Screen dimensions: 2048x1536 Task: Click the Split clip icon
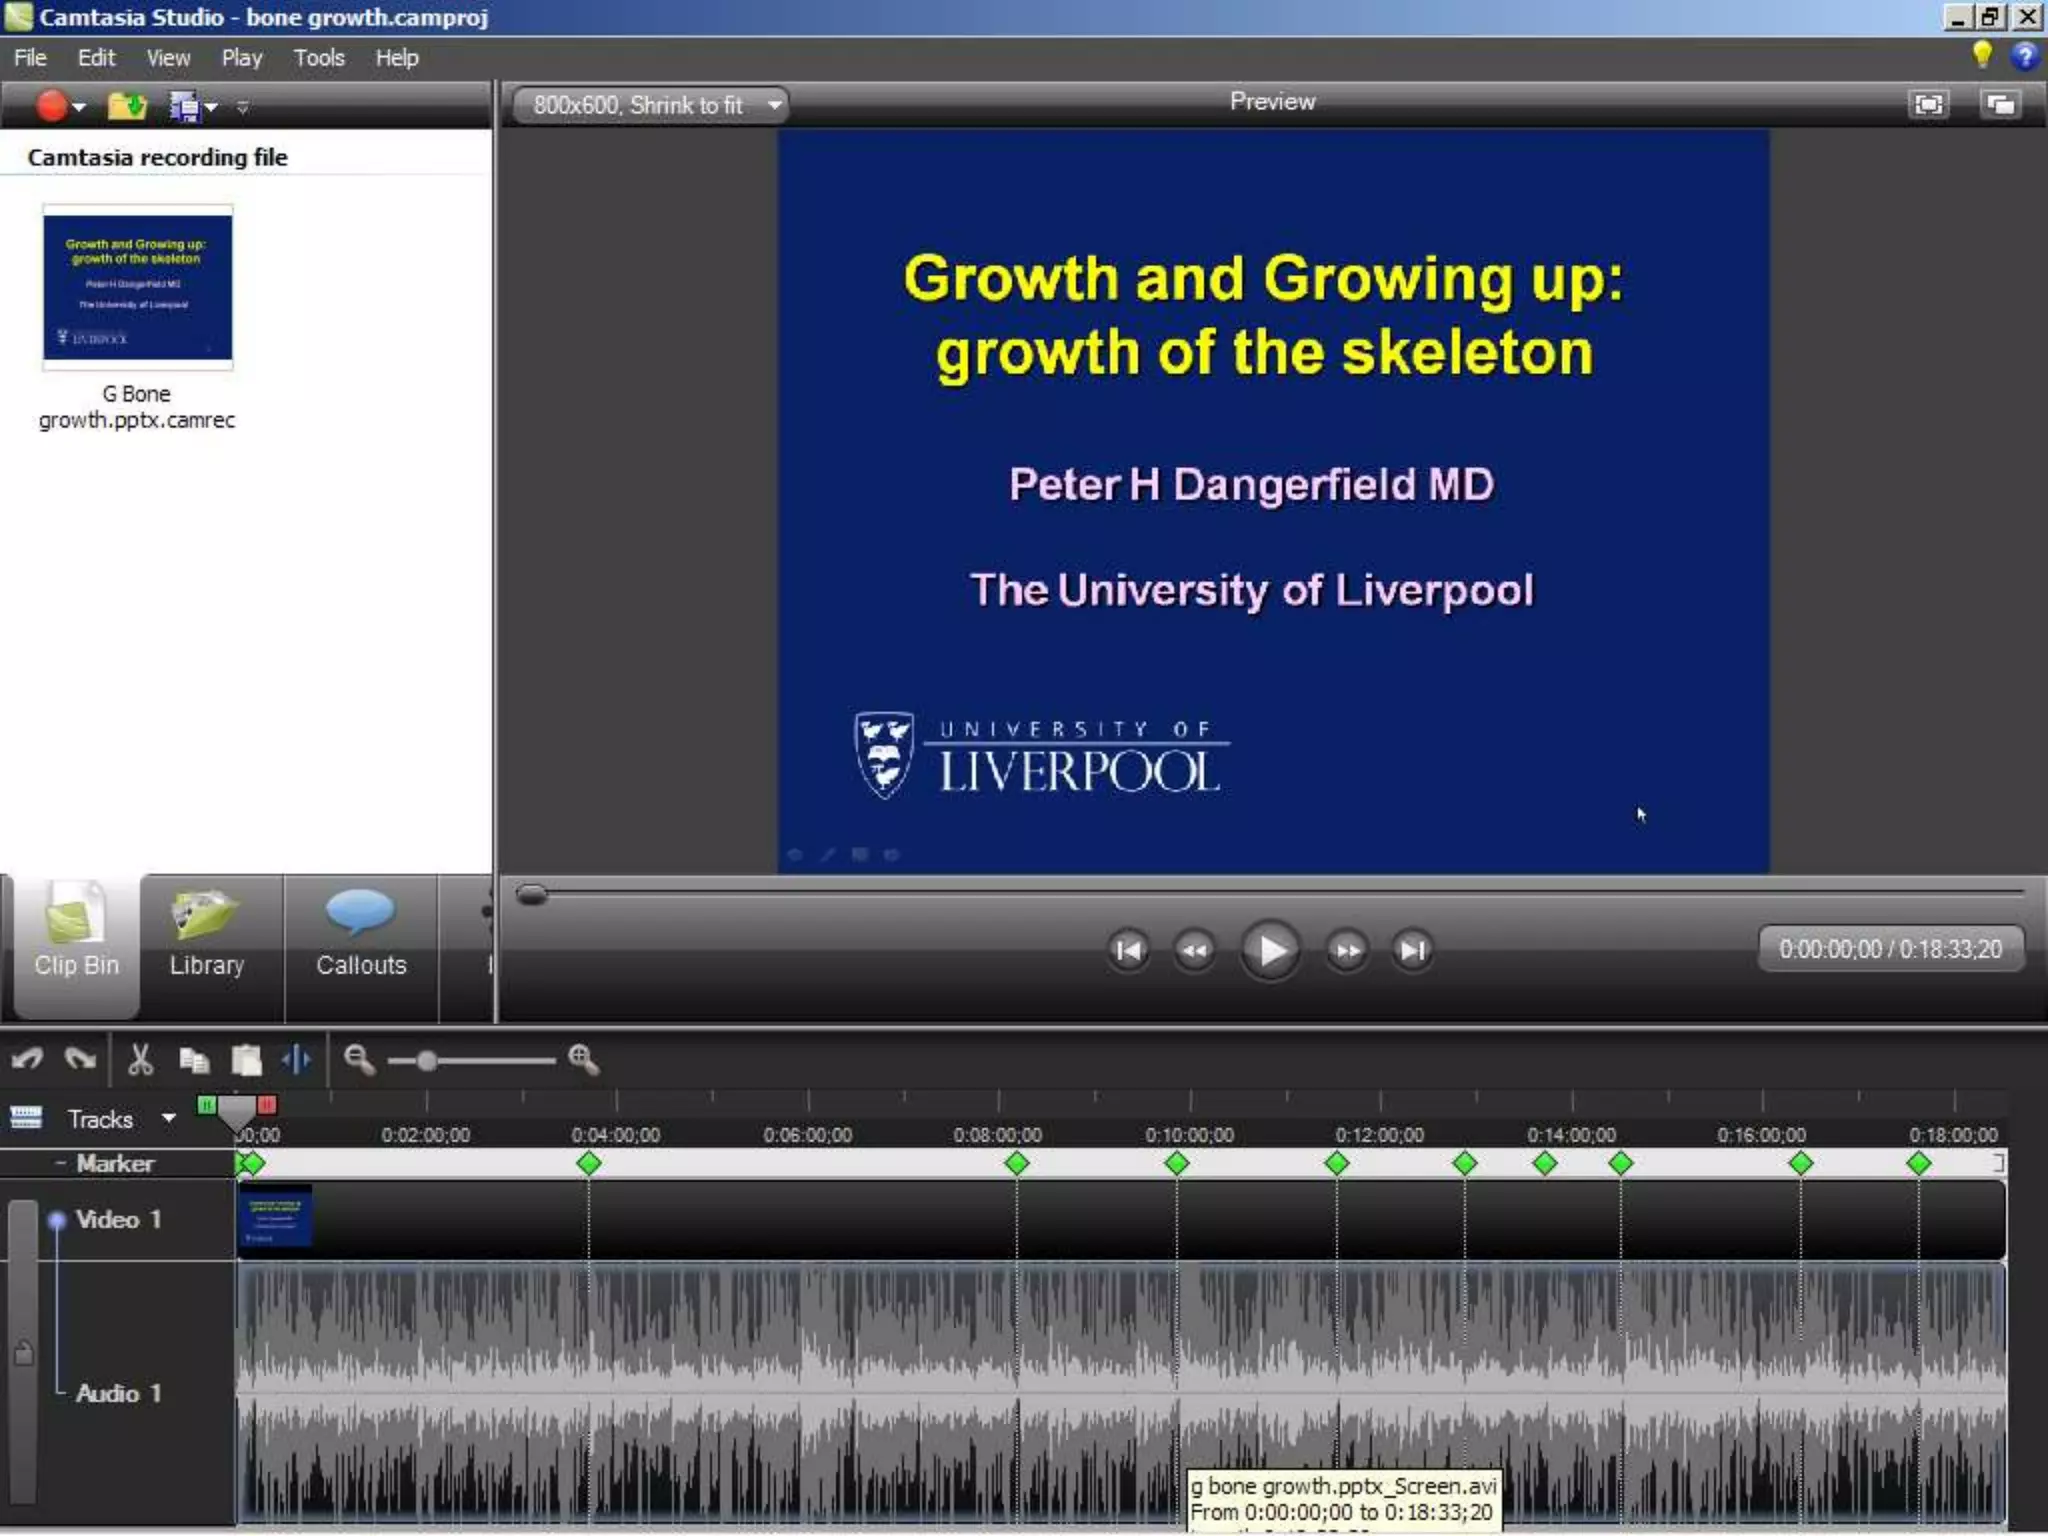(x=296, y=1060)
